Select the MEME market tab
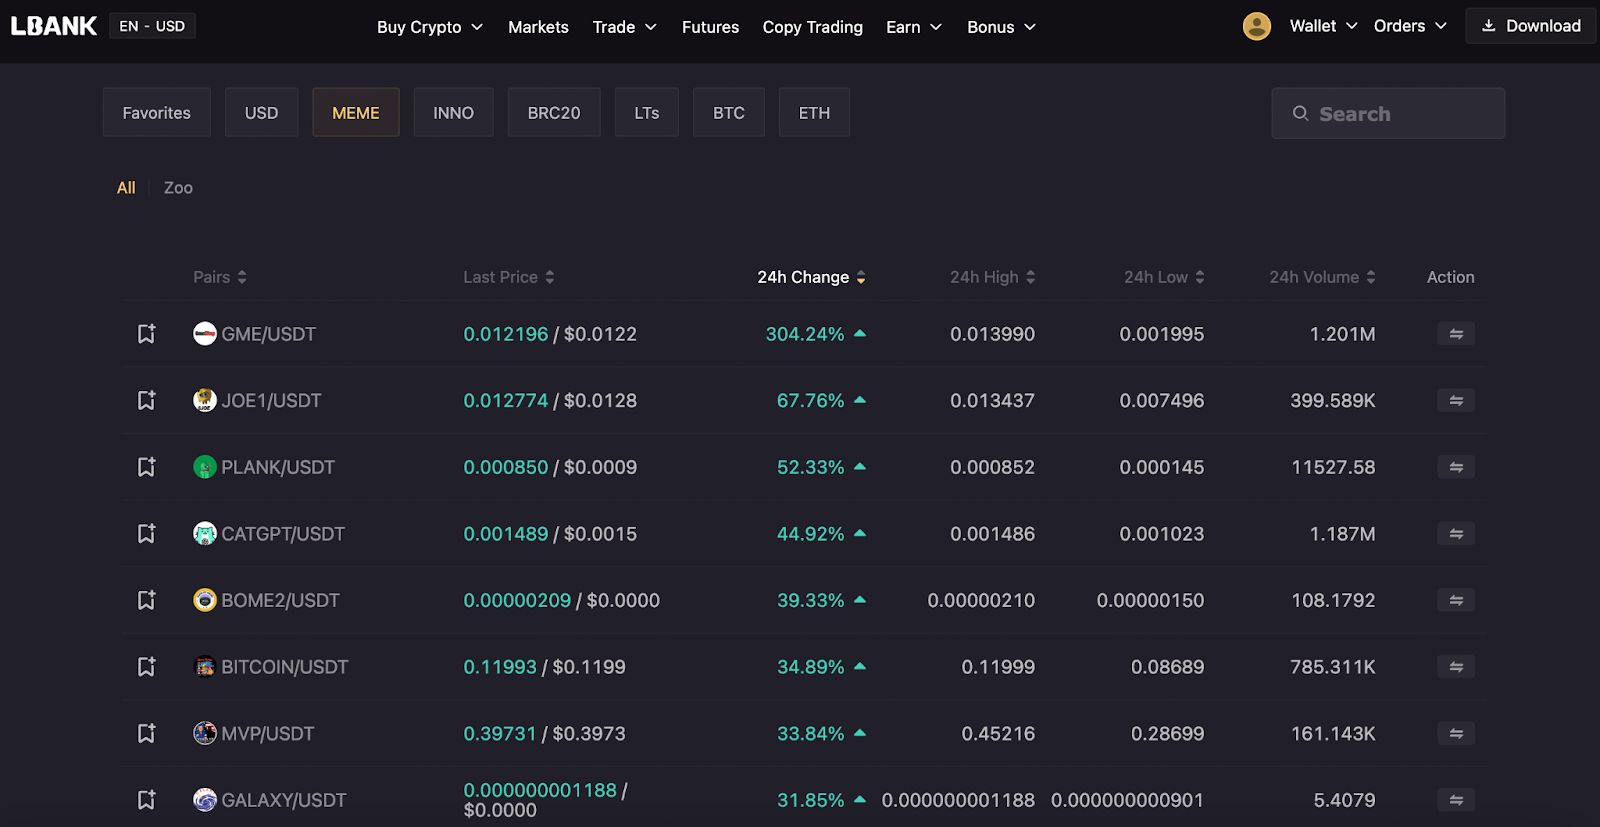The height and width of the screenshot is (827, 1600). tap(356, 113)
